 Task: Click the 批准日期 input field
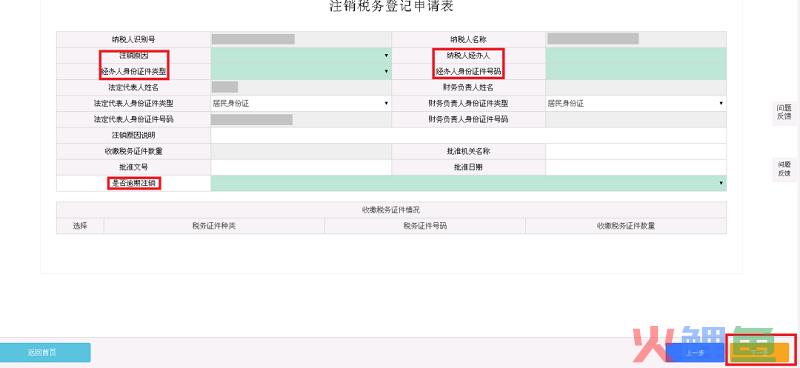(636, 167)
